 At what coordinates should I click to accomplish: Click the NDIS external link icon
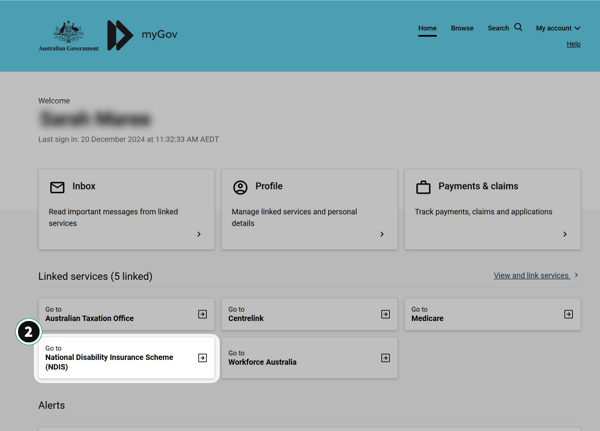point(202,358)
